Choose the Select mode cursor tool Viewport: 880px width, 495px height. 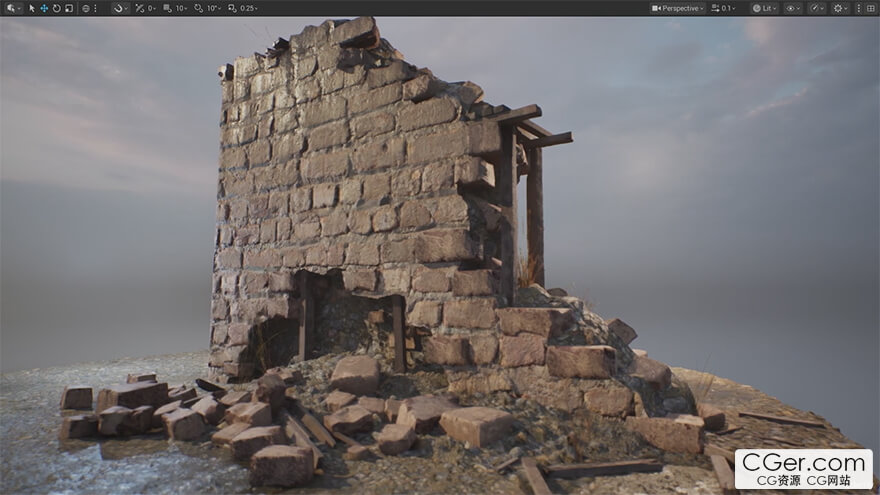tap(32, 8)
